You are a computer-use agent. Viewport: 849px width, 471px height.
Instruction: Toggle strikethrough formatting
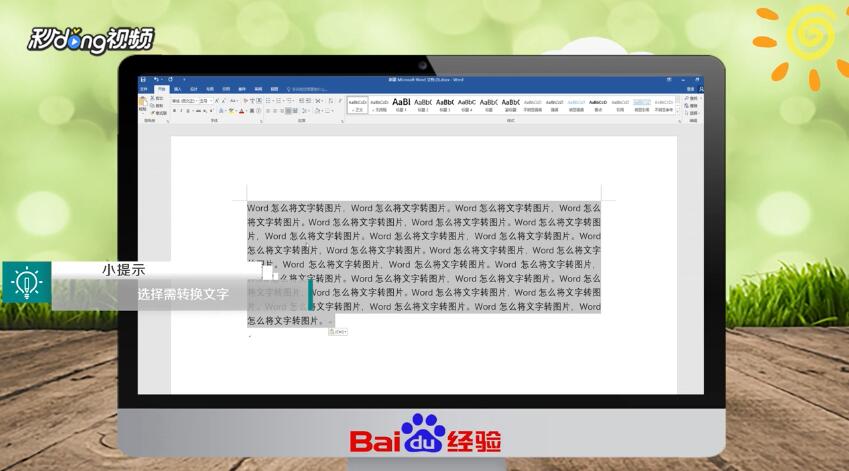pyautogui.click(x=198, y=111)
